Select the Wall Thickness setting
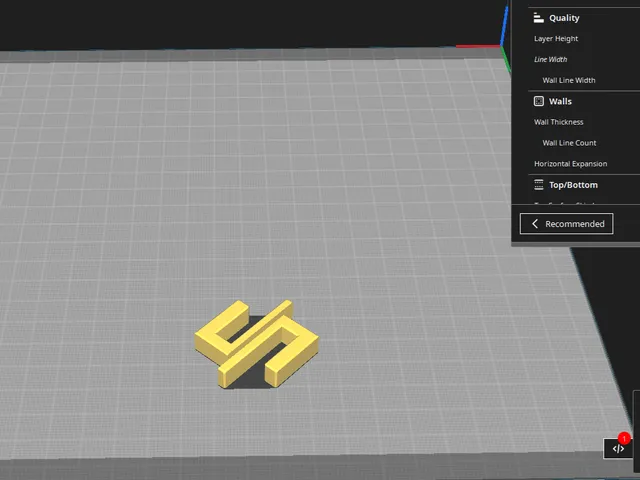The width and height of the screenshot is (640, 480). pyautogui.click(x=558, y=122)
